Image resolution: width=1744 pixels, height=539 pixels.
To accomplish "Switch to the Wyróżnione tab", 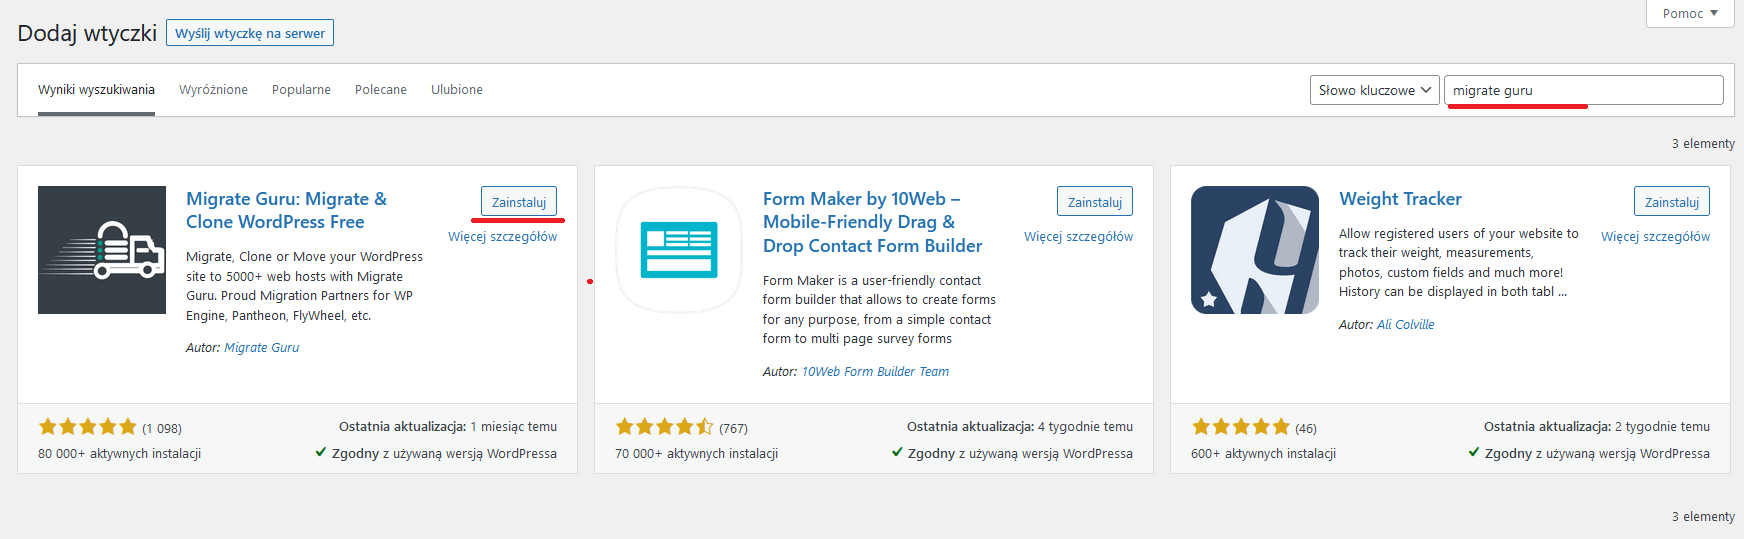I will [x=213, y=90].
